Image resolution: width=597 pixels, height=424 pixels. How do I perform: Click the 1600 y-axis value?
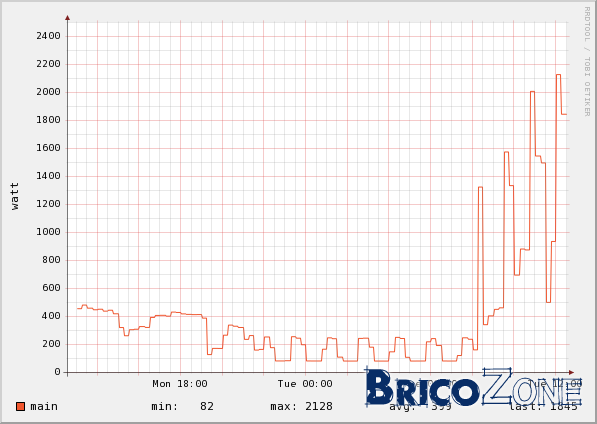[x=48, y=148]
